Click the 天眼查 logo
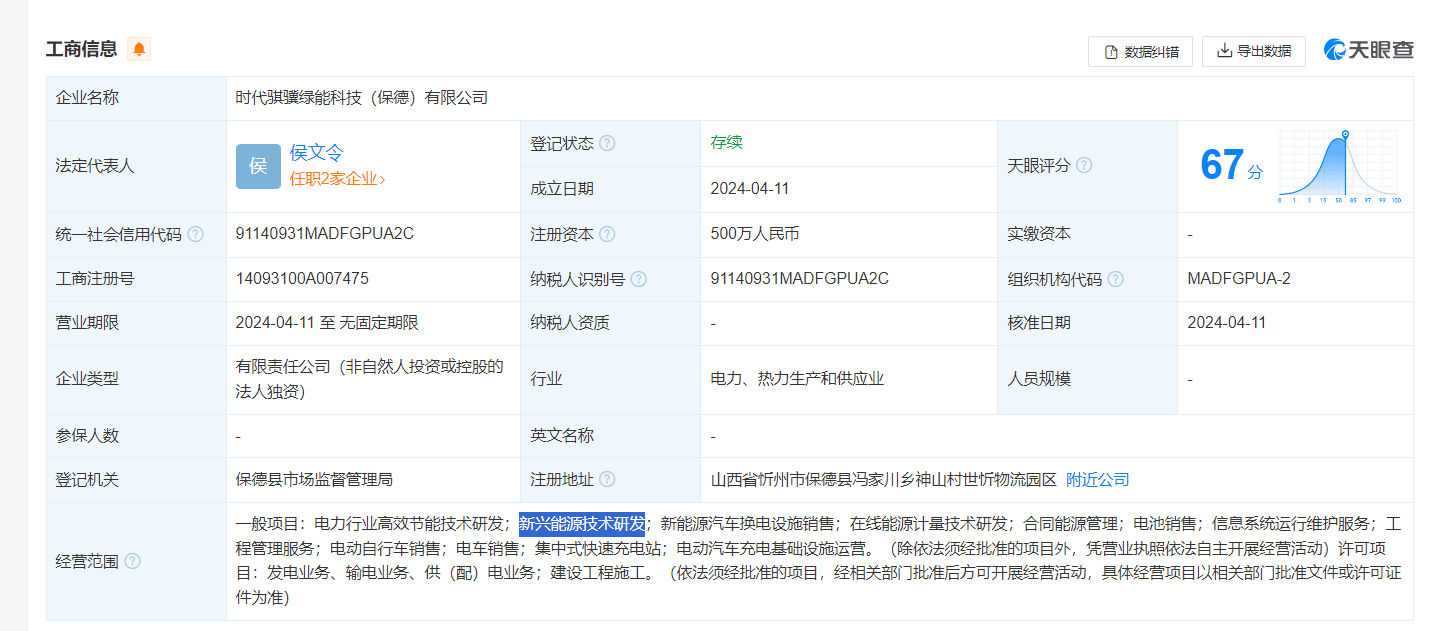The width and height of the screenshot is (1429, 631). [x=1369, y=49]
